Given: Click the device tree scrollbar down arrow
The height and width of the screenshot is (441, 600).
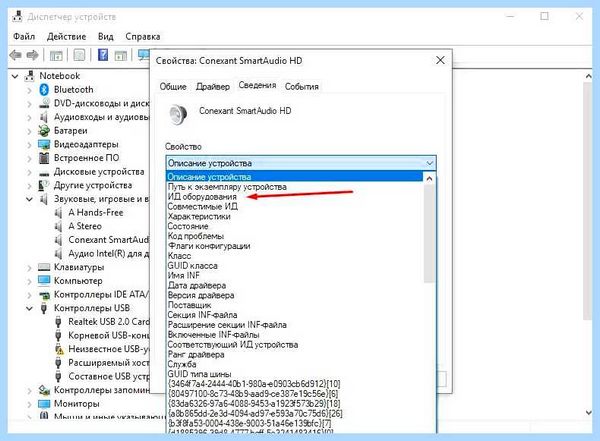Looking at the screenshot, I should pyautogui.click(x=589, y=412).
